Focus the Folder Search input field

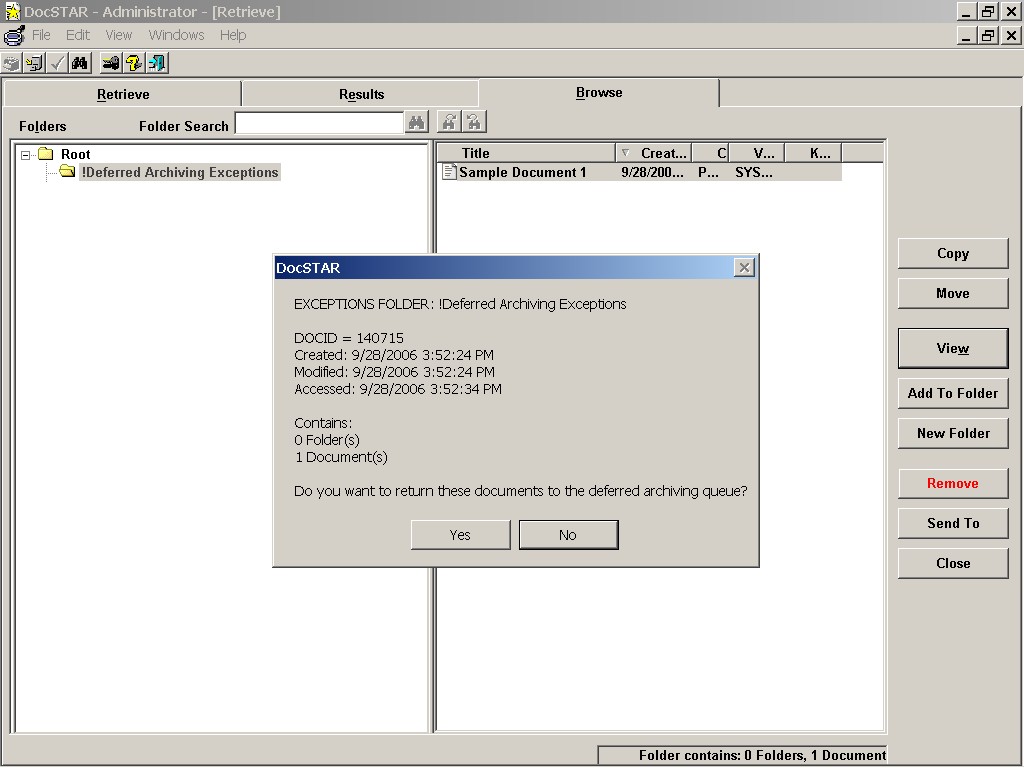tap(319, 123)
